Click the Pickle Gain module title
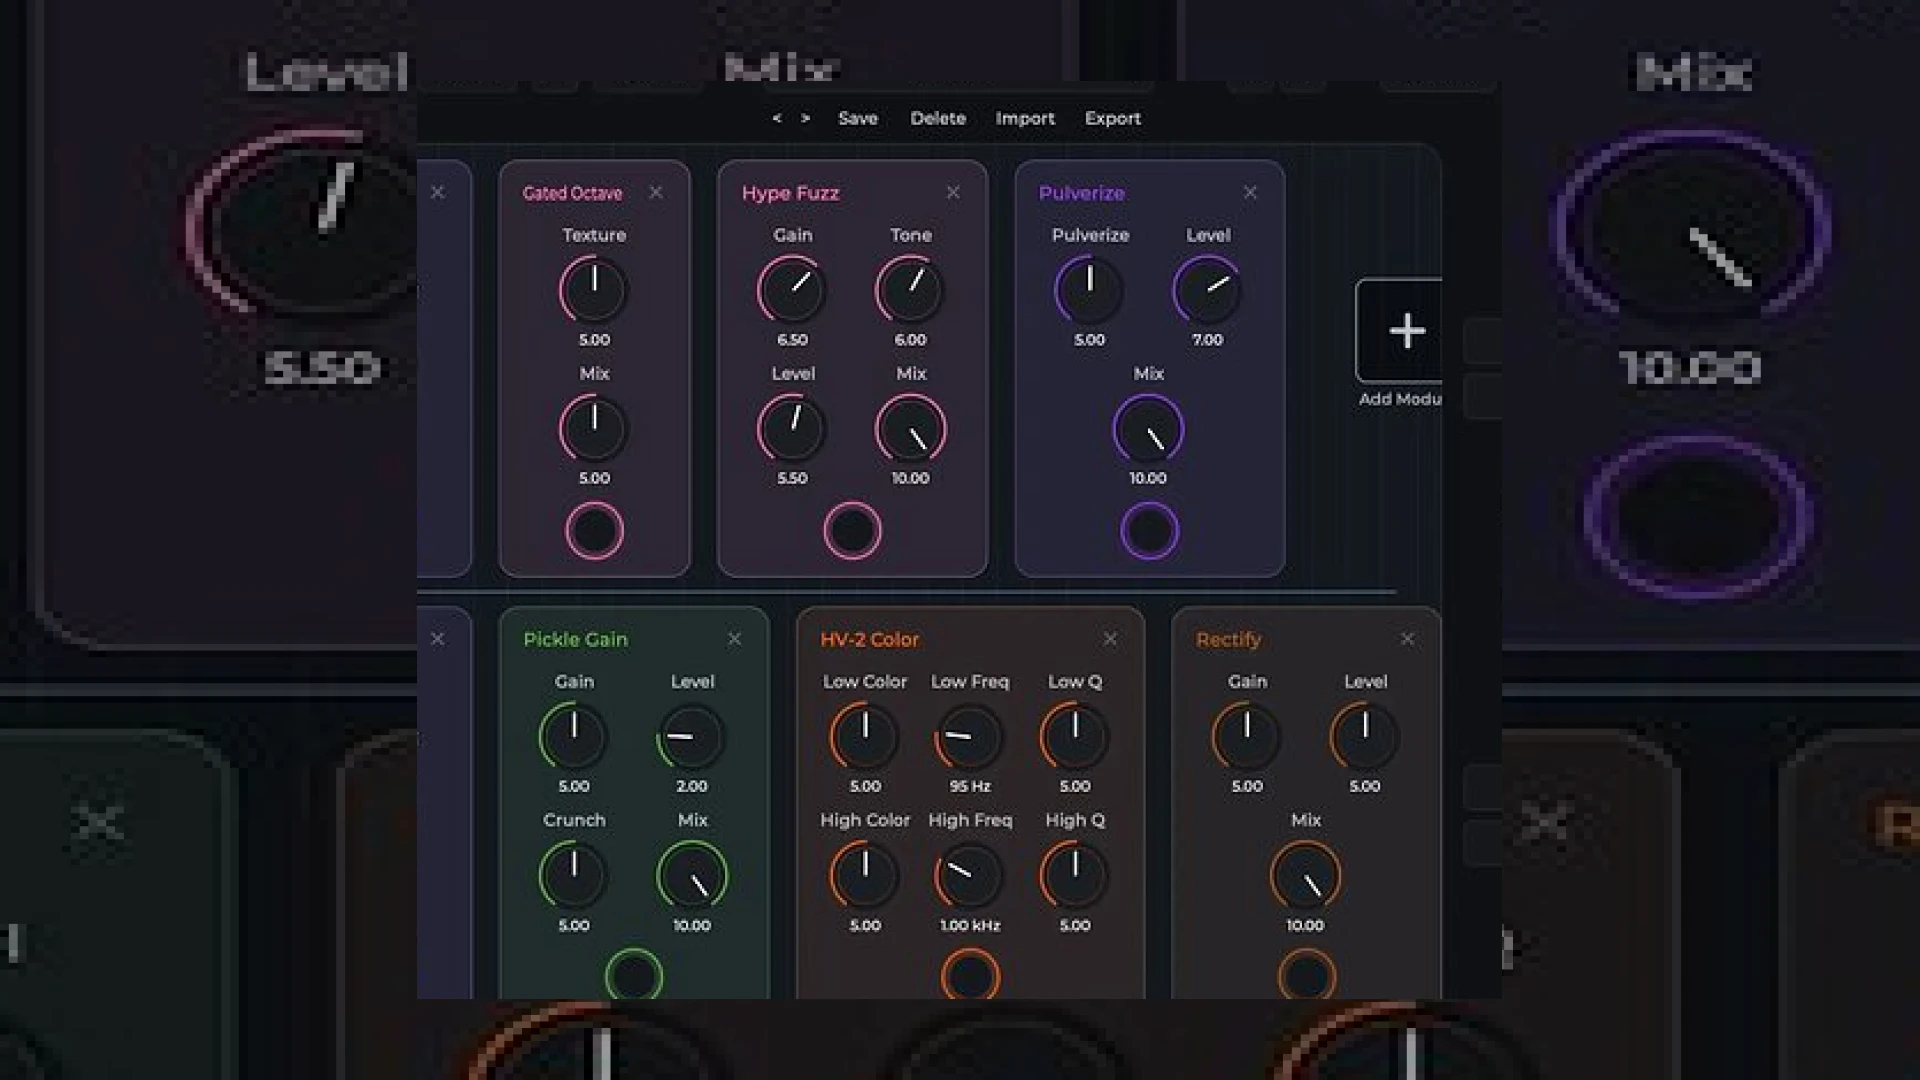The image size is (1920, 1080). tap(576, 639)
